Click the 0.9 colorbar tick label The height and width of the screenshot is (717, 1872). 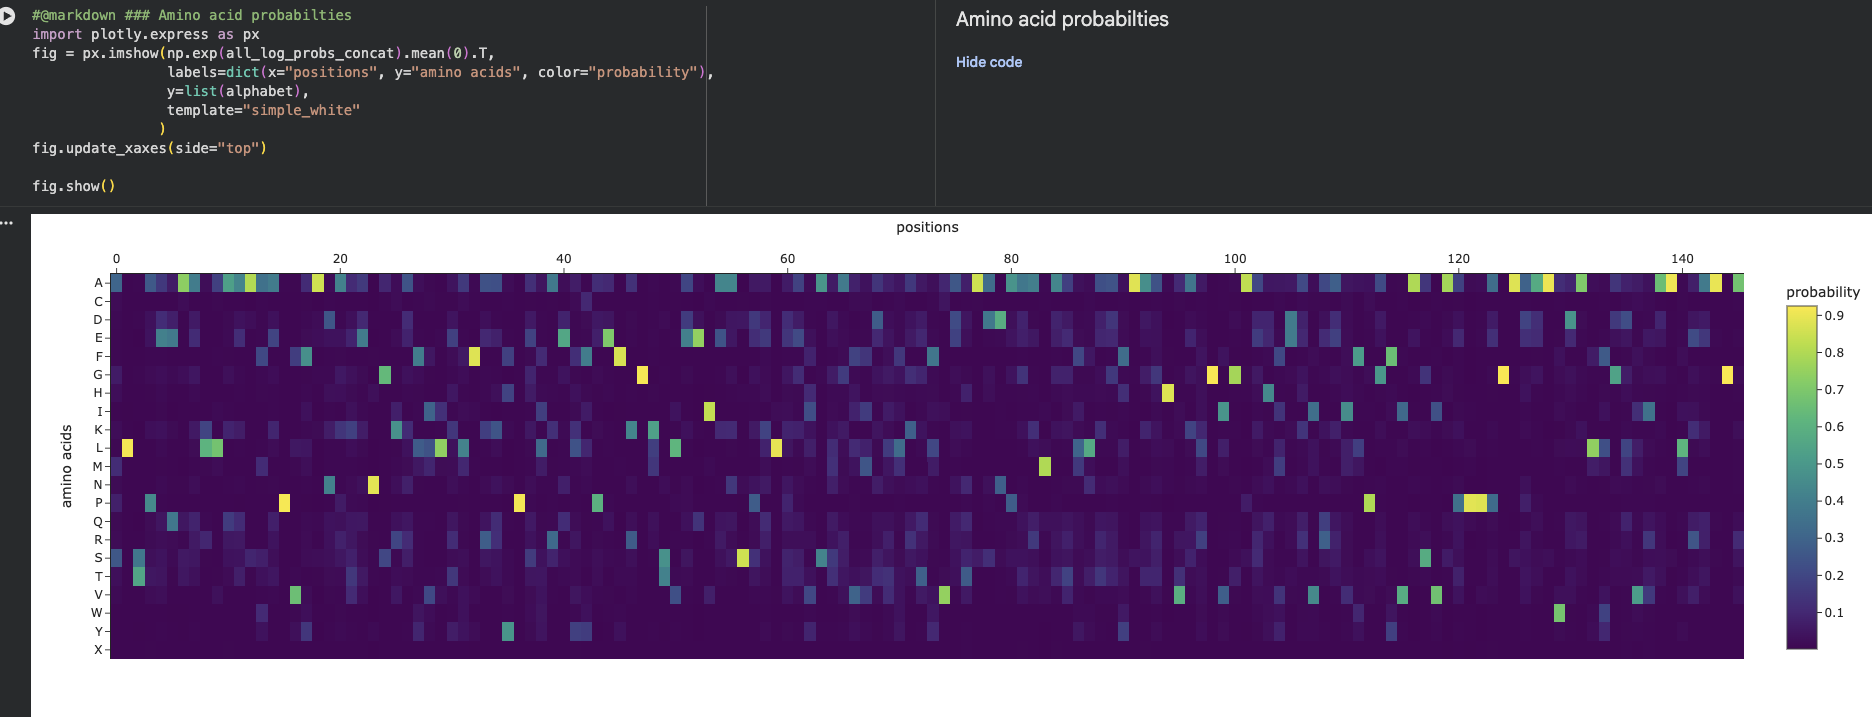click(1834, 316)
